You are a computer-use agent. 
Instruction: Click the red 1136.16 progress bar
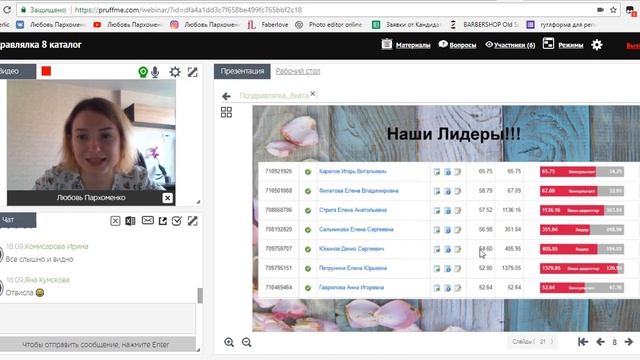click(x=572, y=210)
